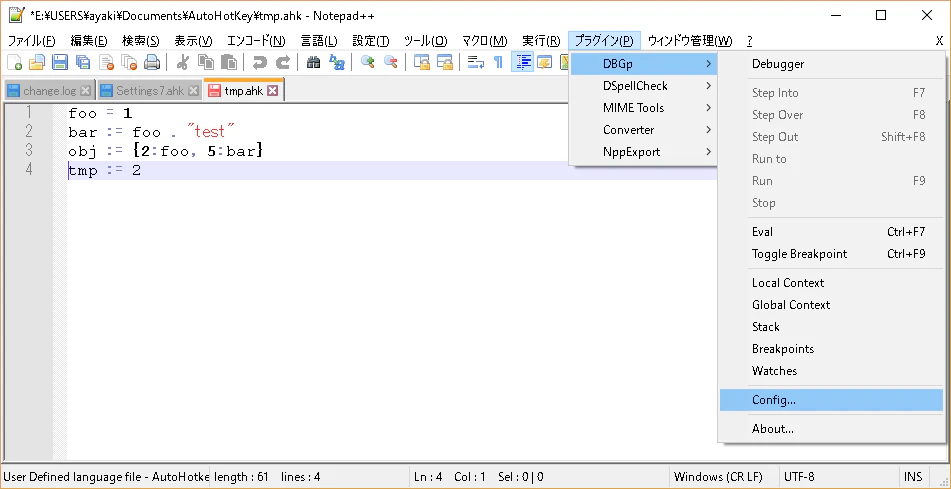Close the change.log tab with its X
Image resolution: width=951 pixels, height=489 pixels.
click(86, 91)
